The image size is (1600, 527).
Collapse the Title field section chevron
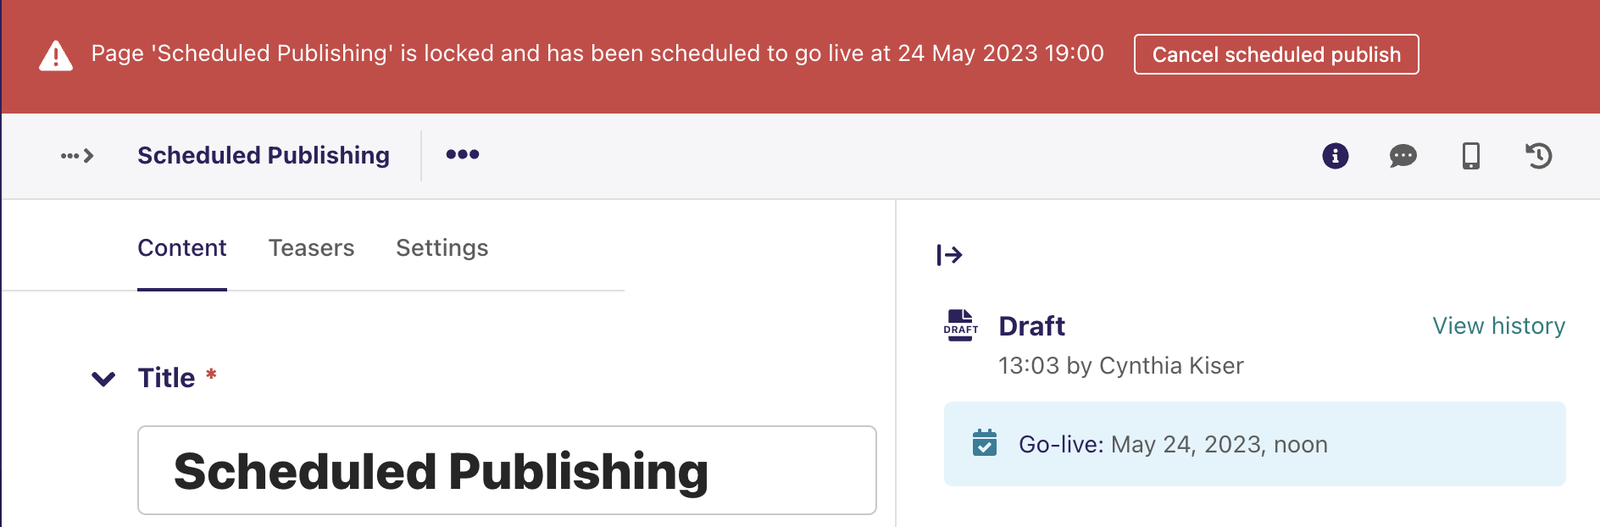point(103,378)
